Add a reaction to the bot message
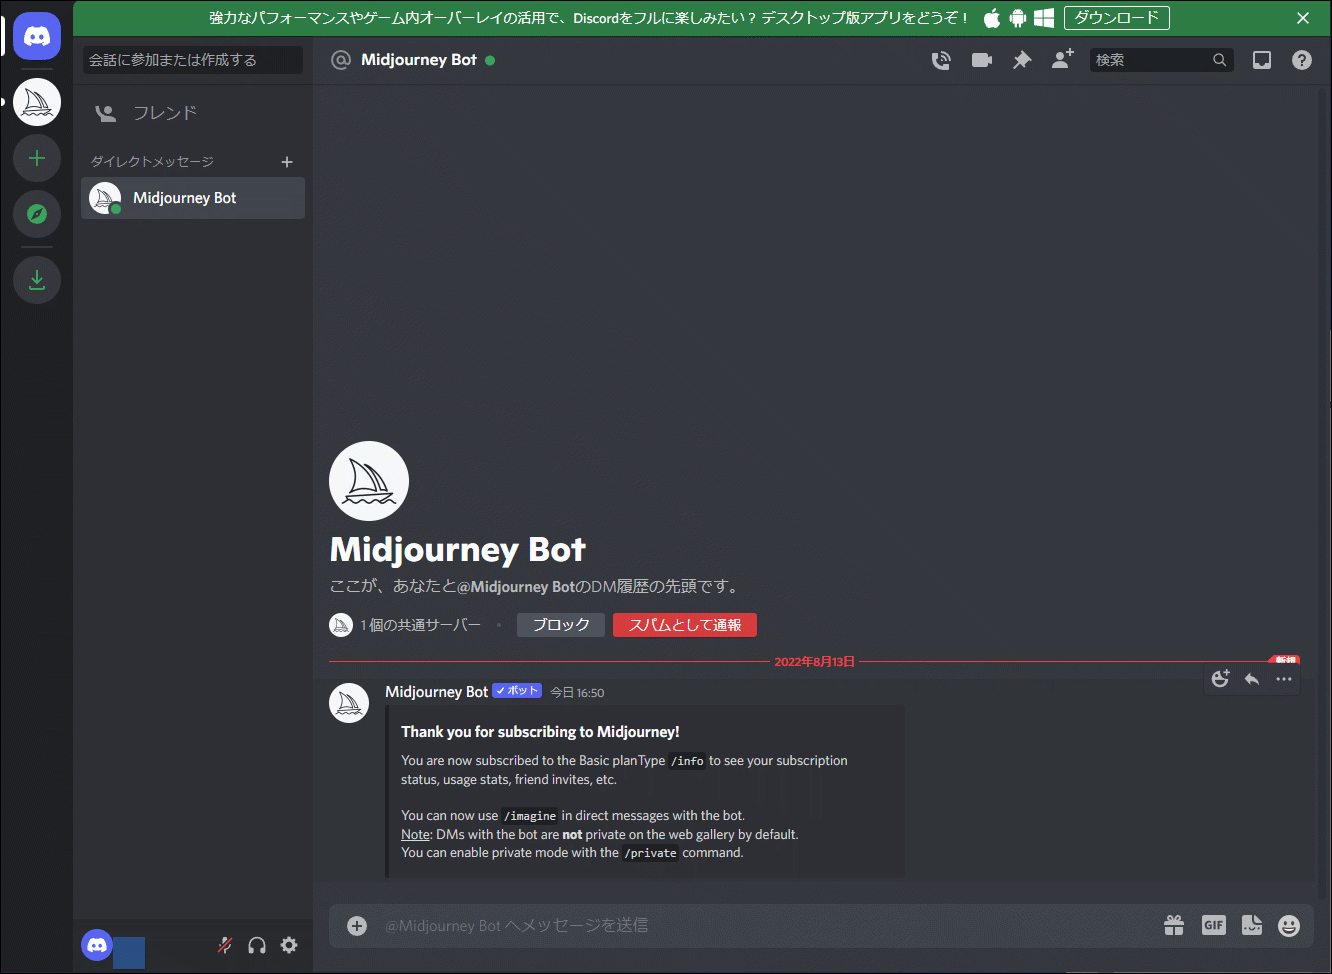 point(1220,679)
